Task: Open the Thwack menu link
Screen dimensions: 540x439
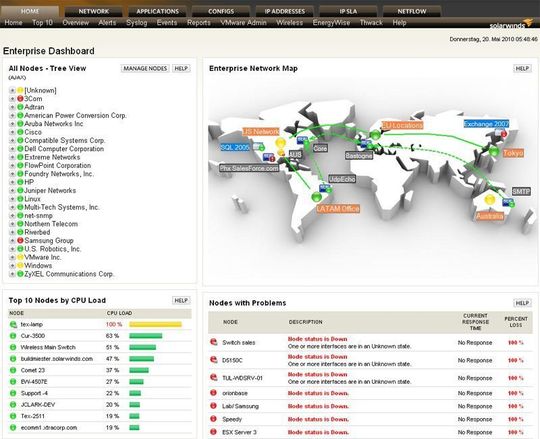Action: 371,23
